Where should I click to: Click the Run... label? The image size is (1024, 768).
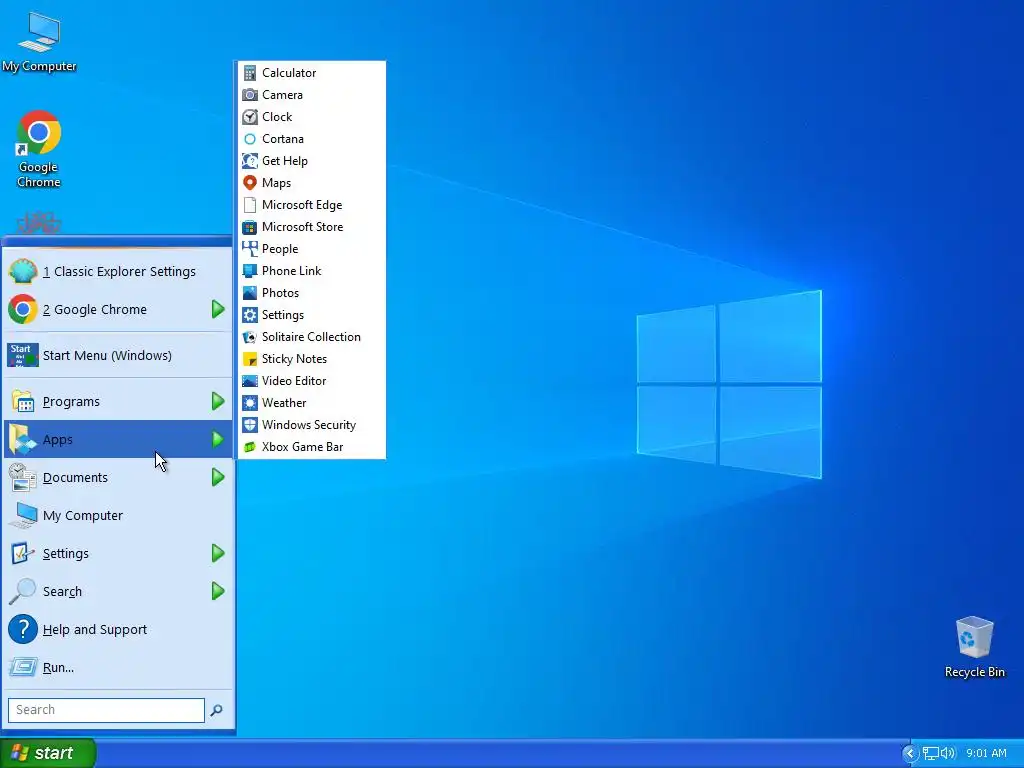coord(58,667)
